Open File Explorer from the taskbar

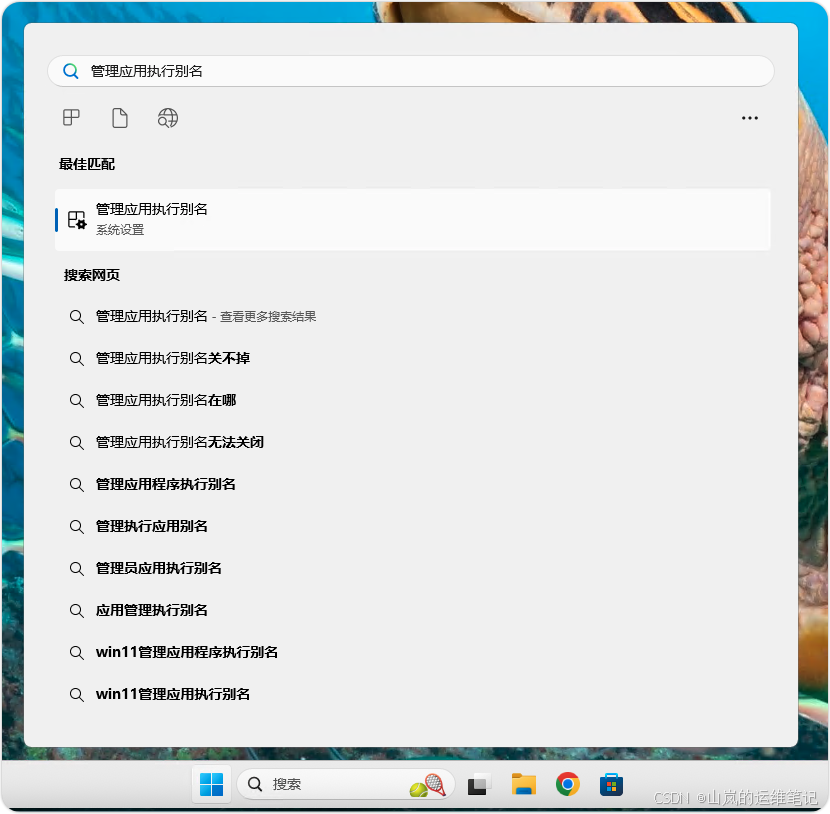pyautogui.click(x=523, y=783)
